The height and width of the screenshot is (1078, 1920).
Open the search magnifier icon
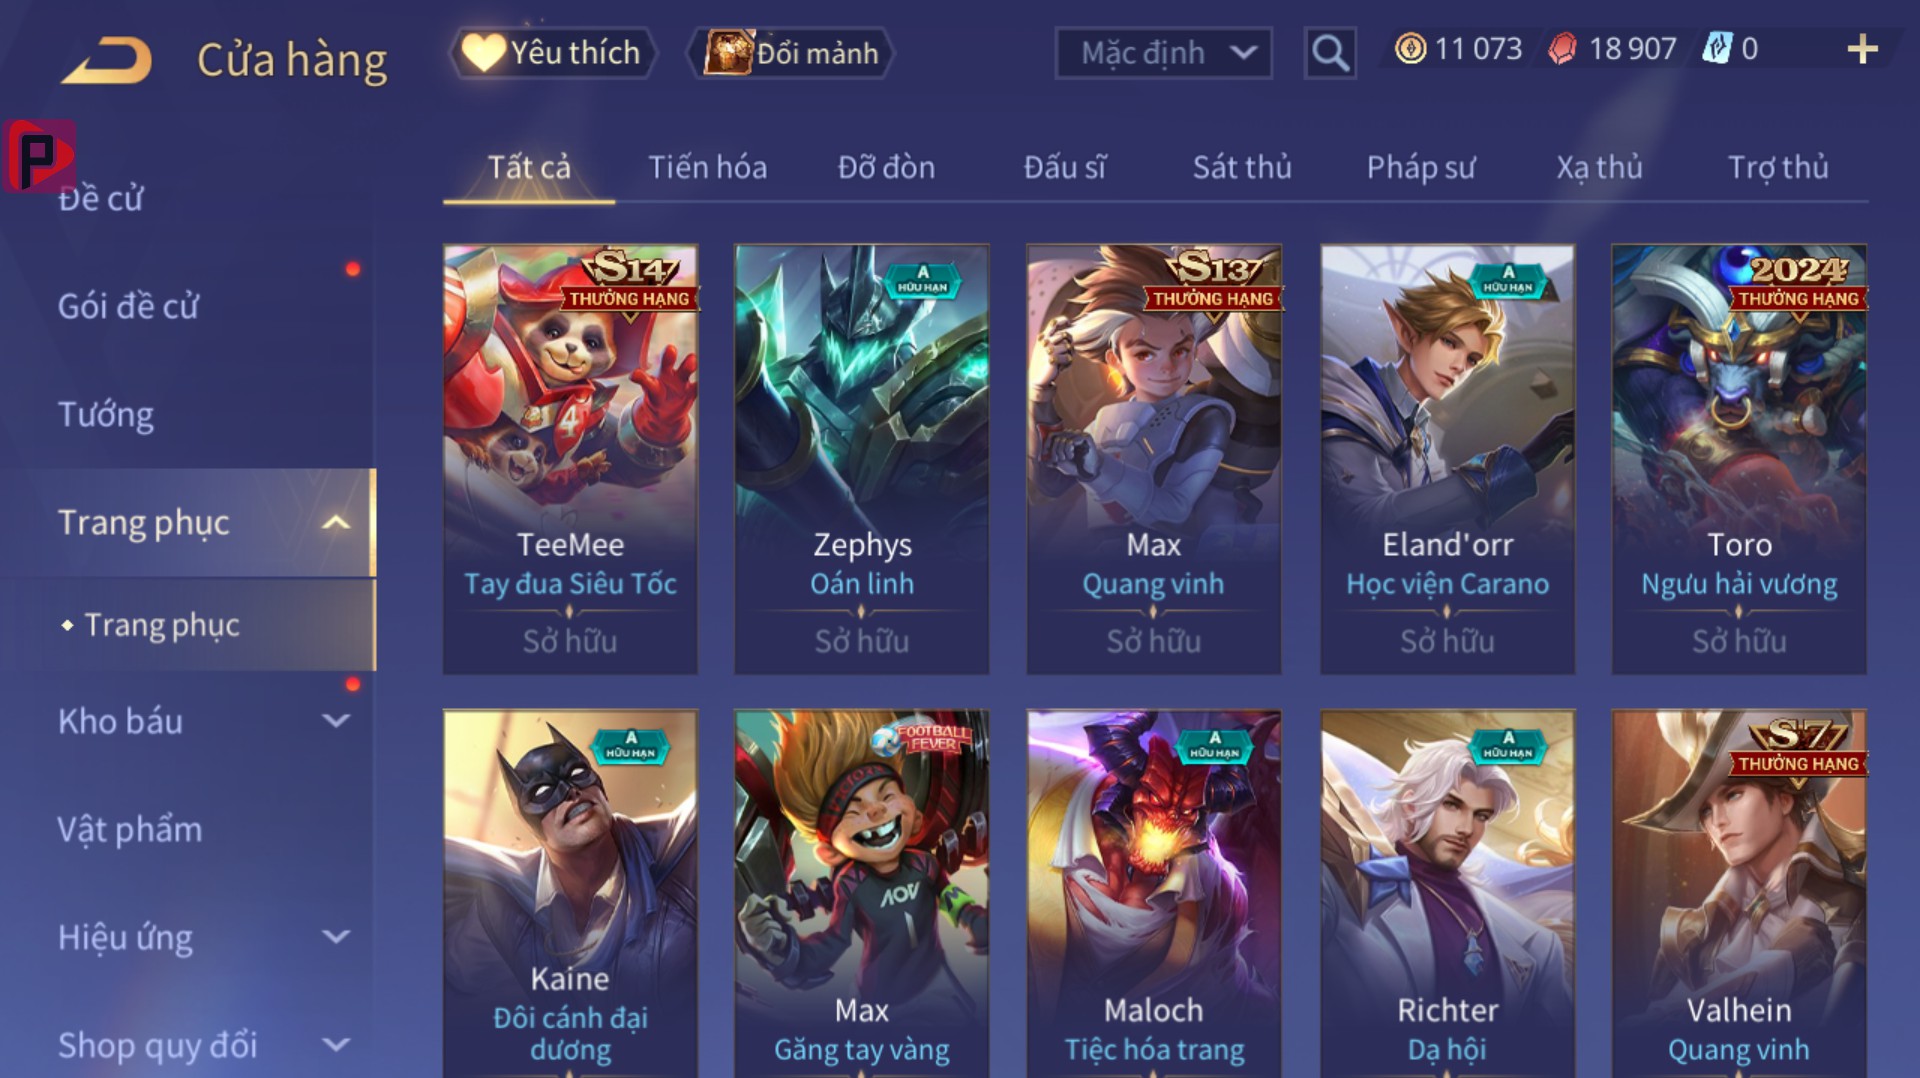pos(1330,52)
